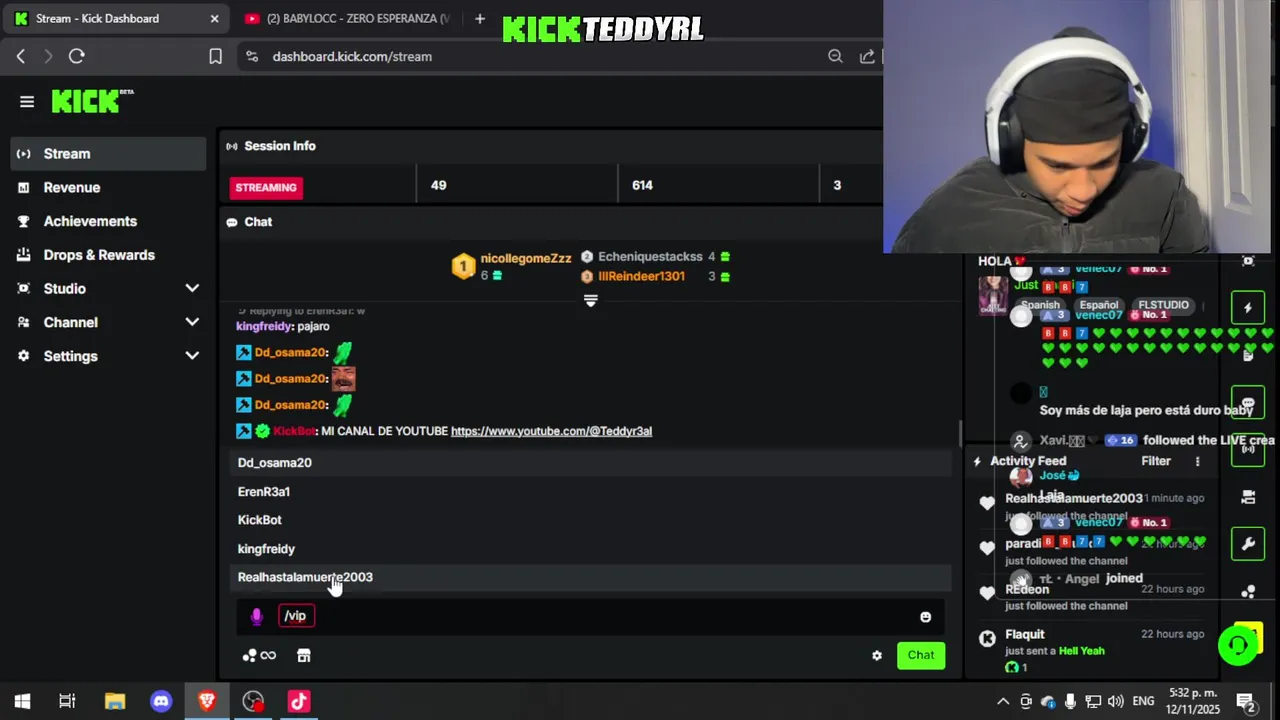
Task: Close the Stream - Kick Dashboard tab
Action: click(x=214, y=18)
